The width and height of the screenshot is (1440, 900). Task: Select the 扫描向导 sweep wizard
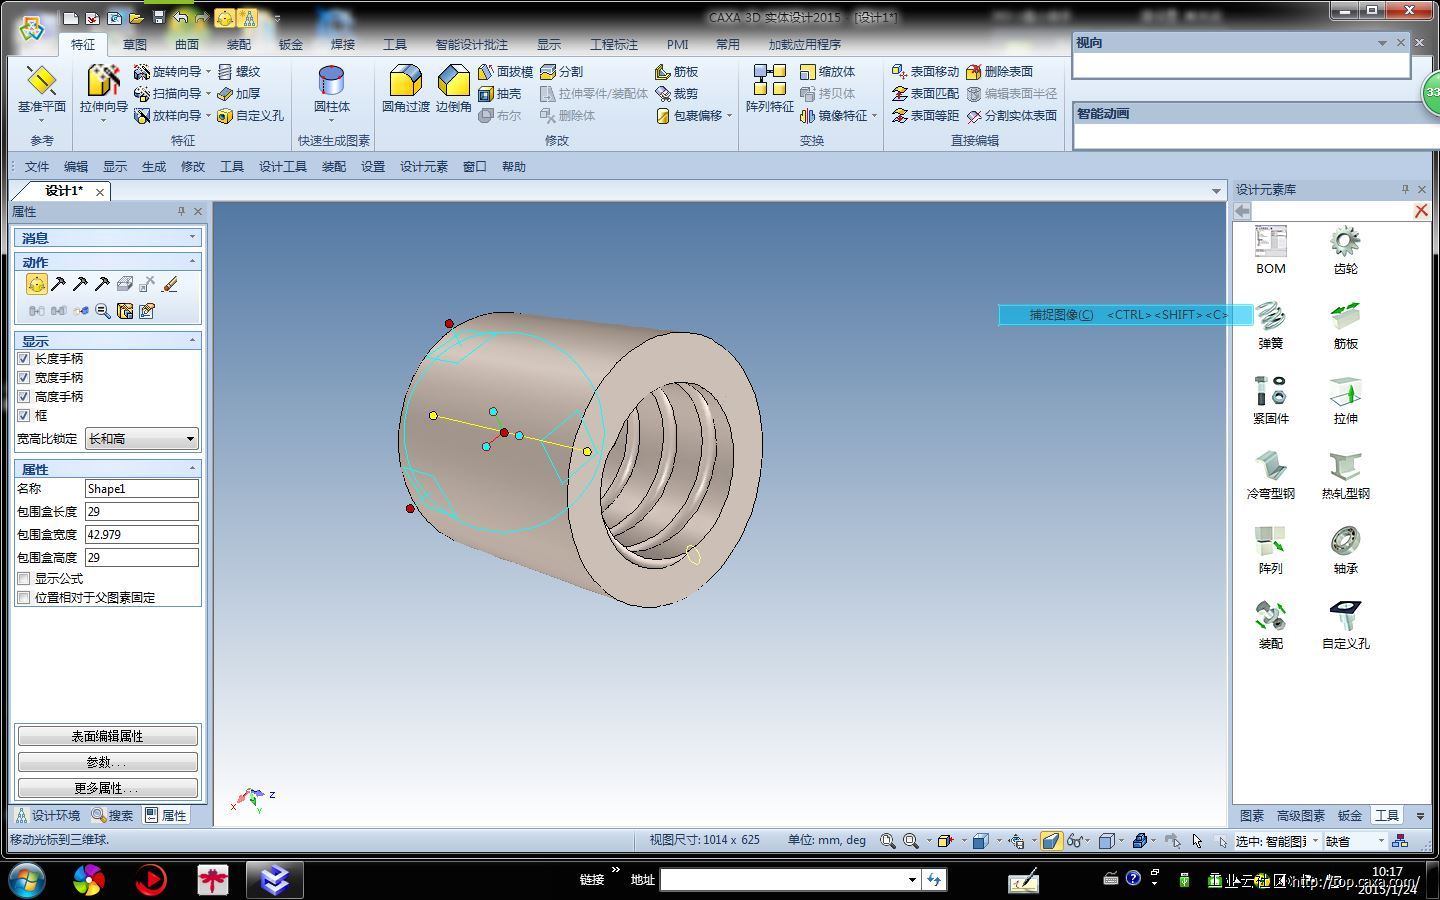pyautogui.click(x=168, y=94)
